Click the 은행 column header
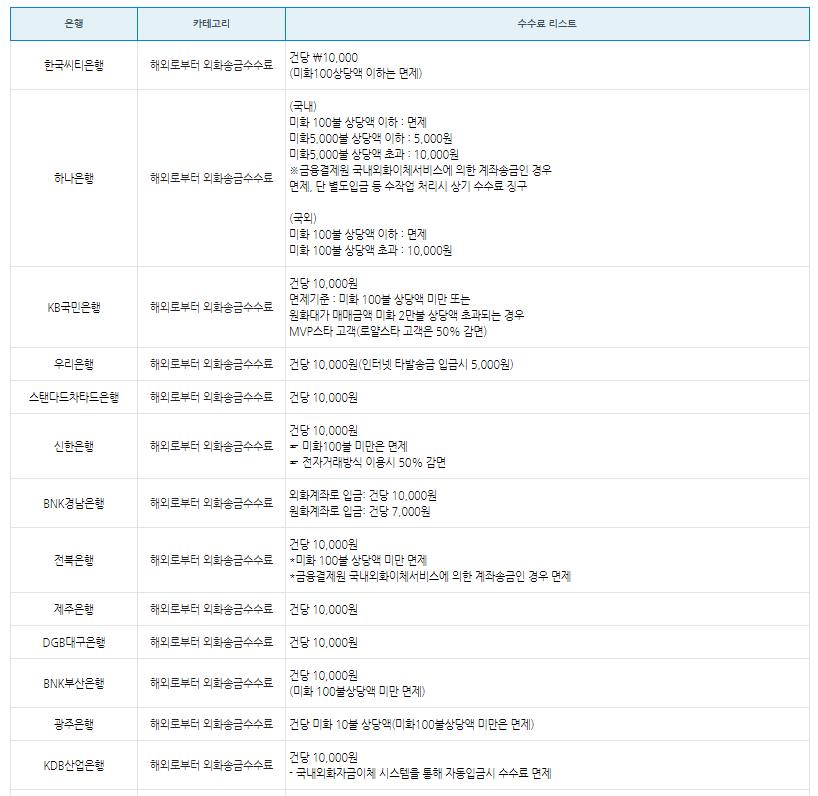The height and width of the screenshot is (796, 818). tap(74, 23)
